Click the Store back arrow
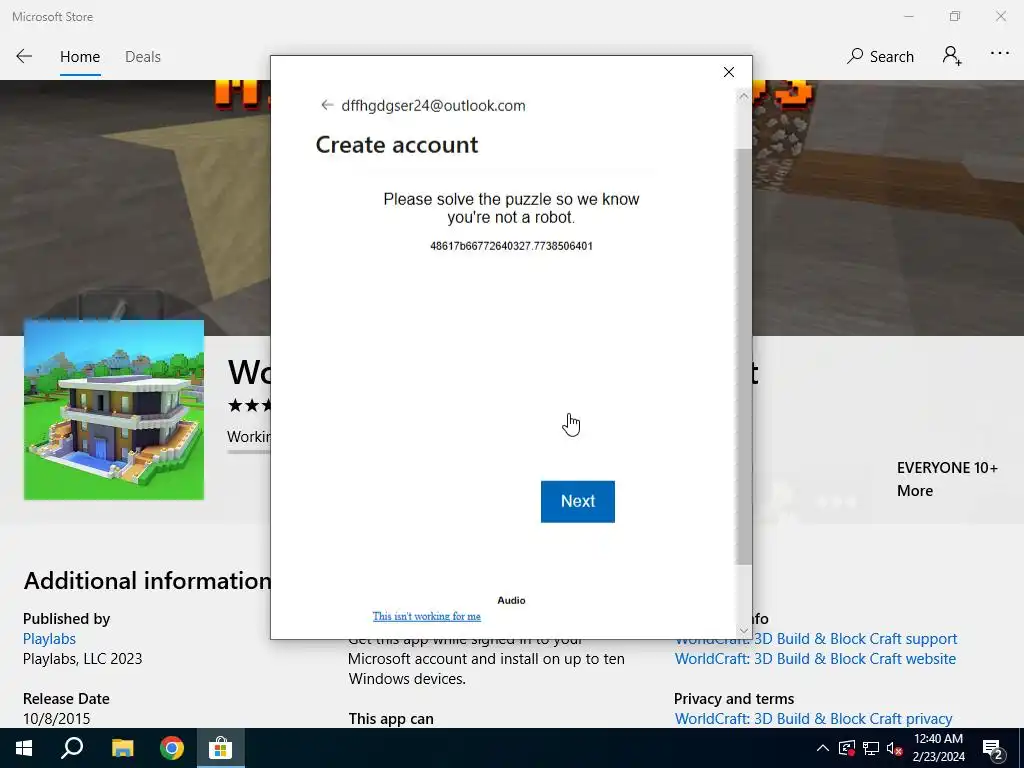Screen dimensions: 1024x768 coord(24,56)
